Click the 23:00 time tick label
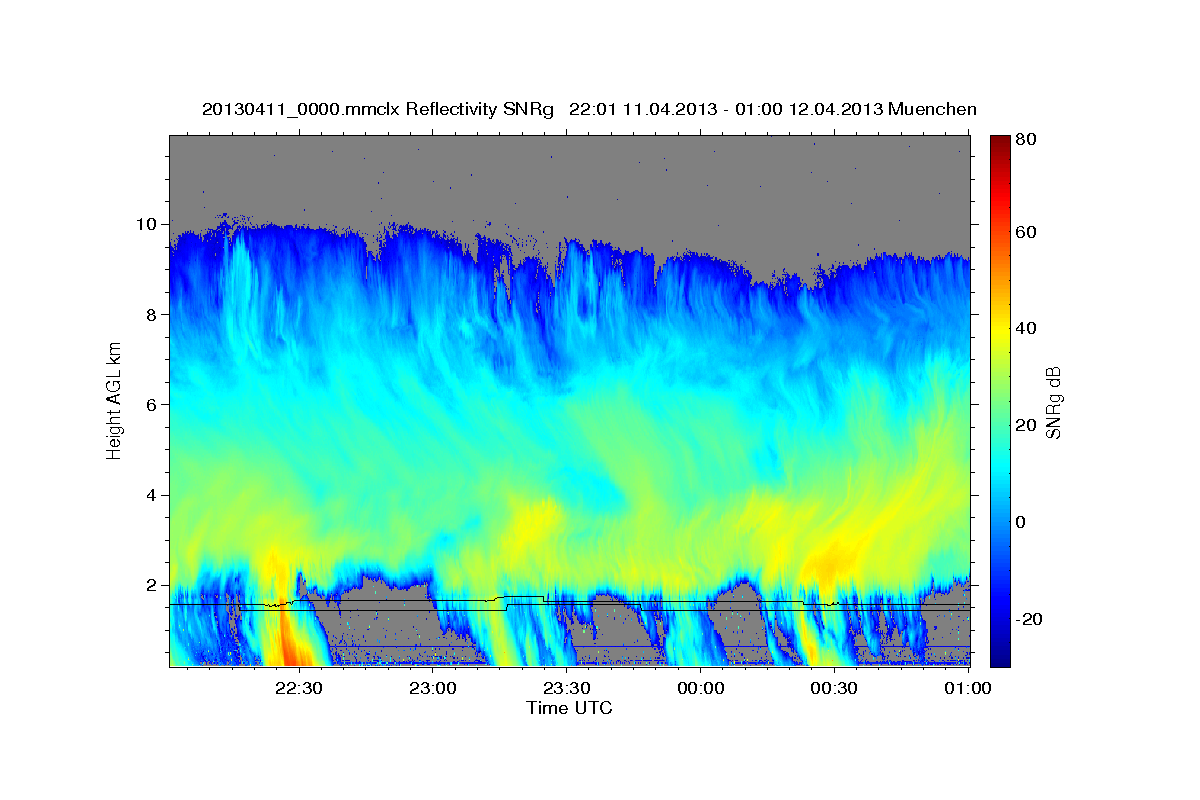The image size is (1200, 800). [x=433, y=688]
